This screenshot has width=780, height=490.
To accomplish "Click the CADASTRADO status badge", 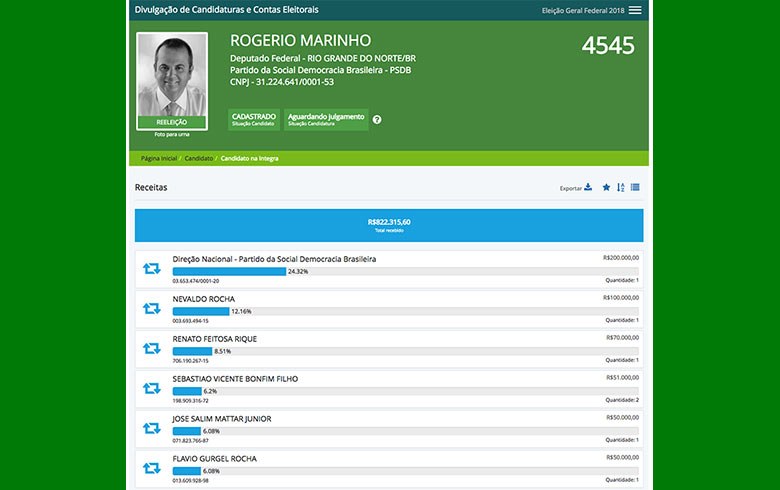I will tap(254, 119).
